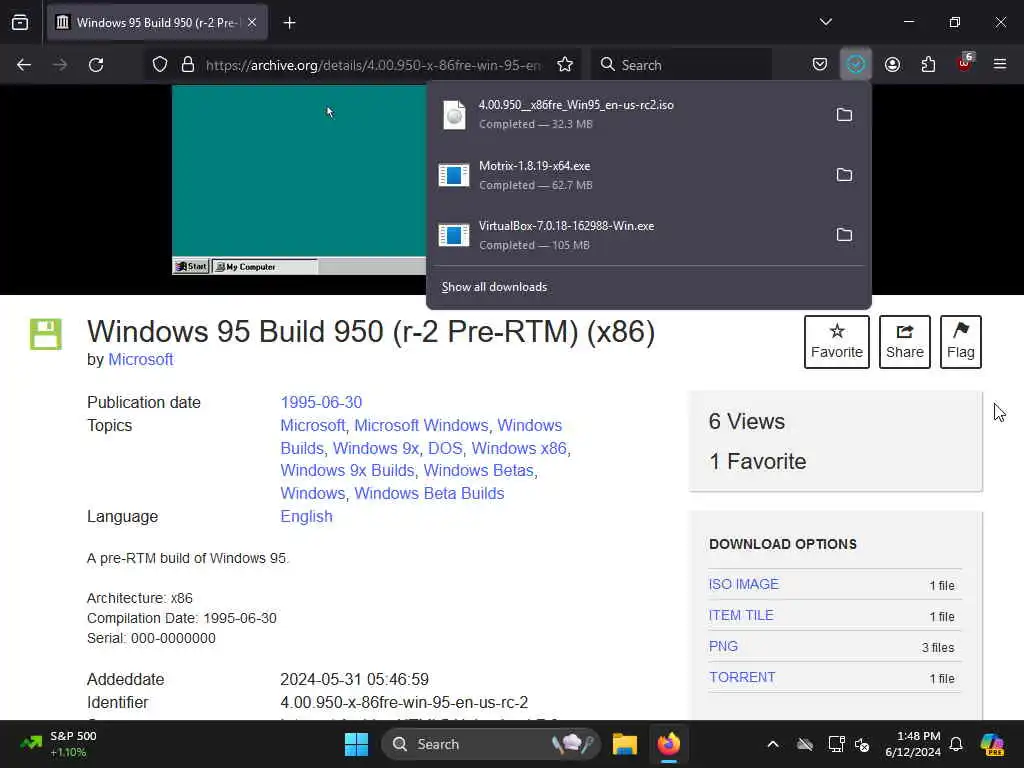The height and width of the screenshot is (768, 1024).
Task: Select the Windows 95 Build 950 tab
Action: click(x=157, y=23)
